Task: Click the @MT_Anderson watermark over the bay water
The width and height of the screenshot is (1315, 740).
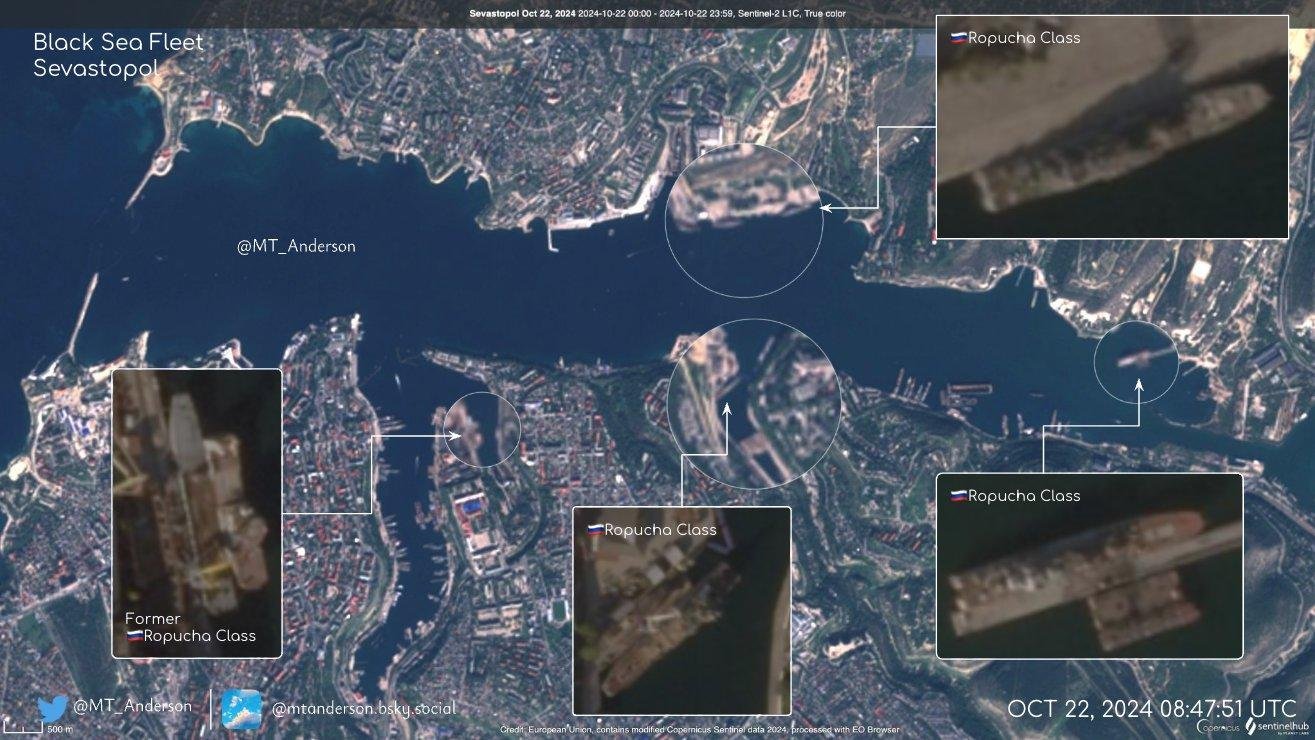Action: point(296,246)
